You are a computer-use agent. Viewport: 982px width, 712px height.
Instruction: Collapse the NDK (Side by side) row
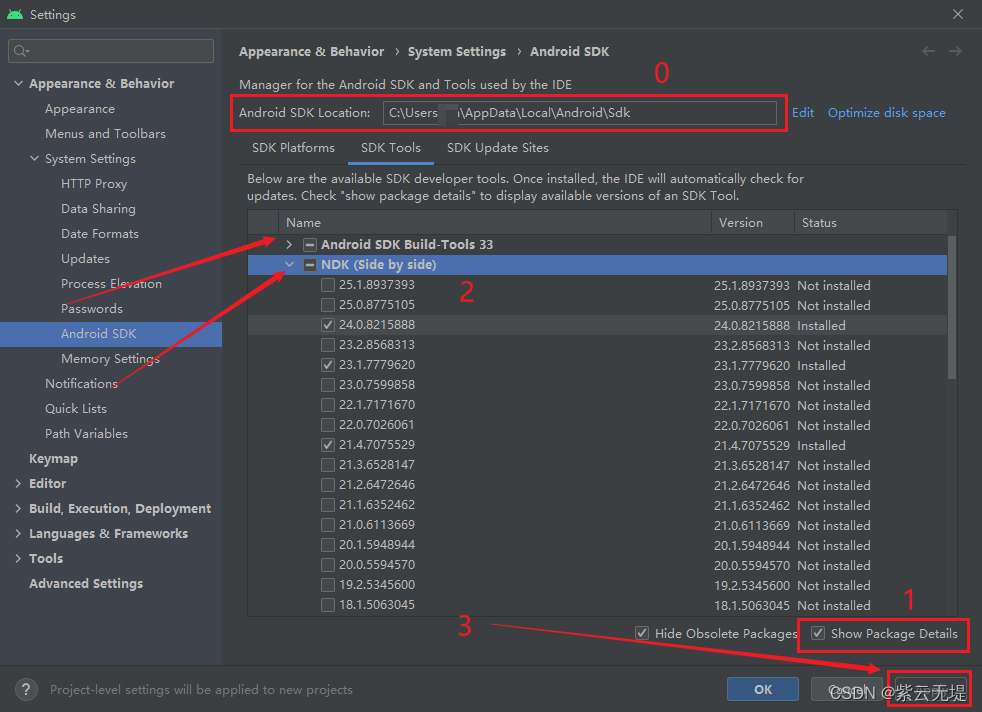pos(289,265)
